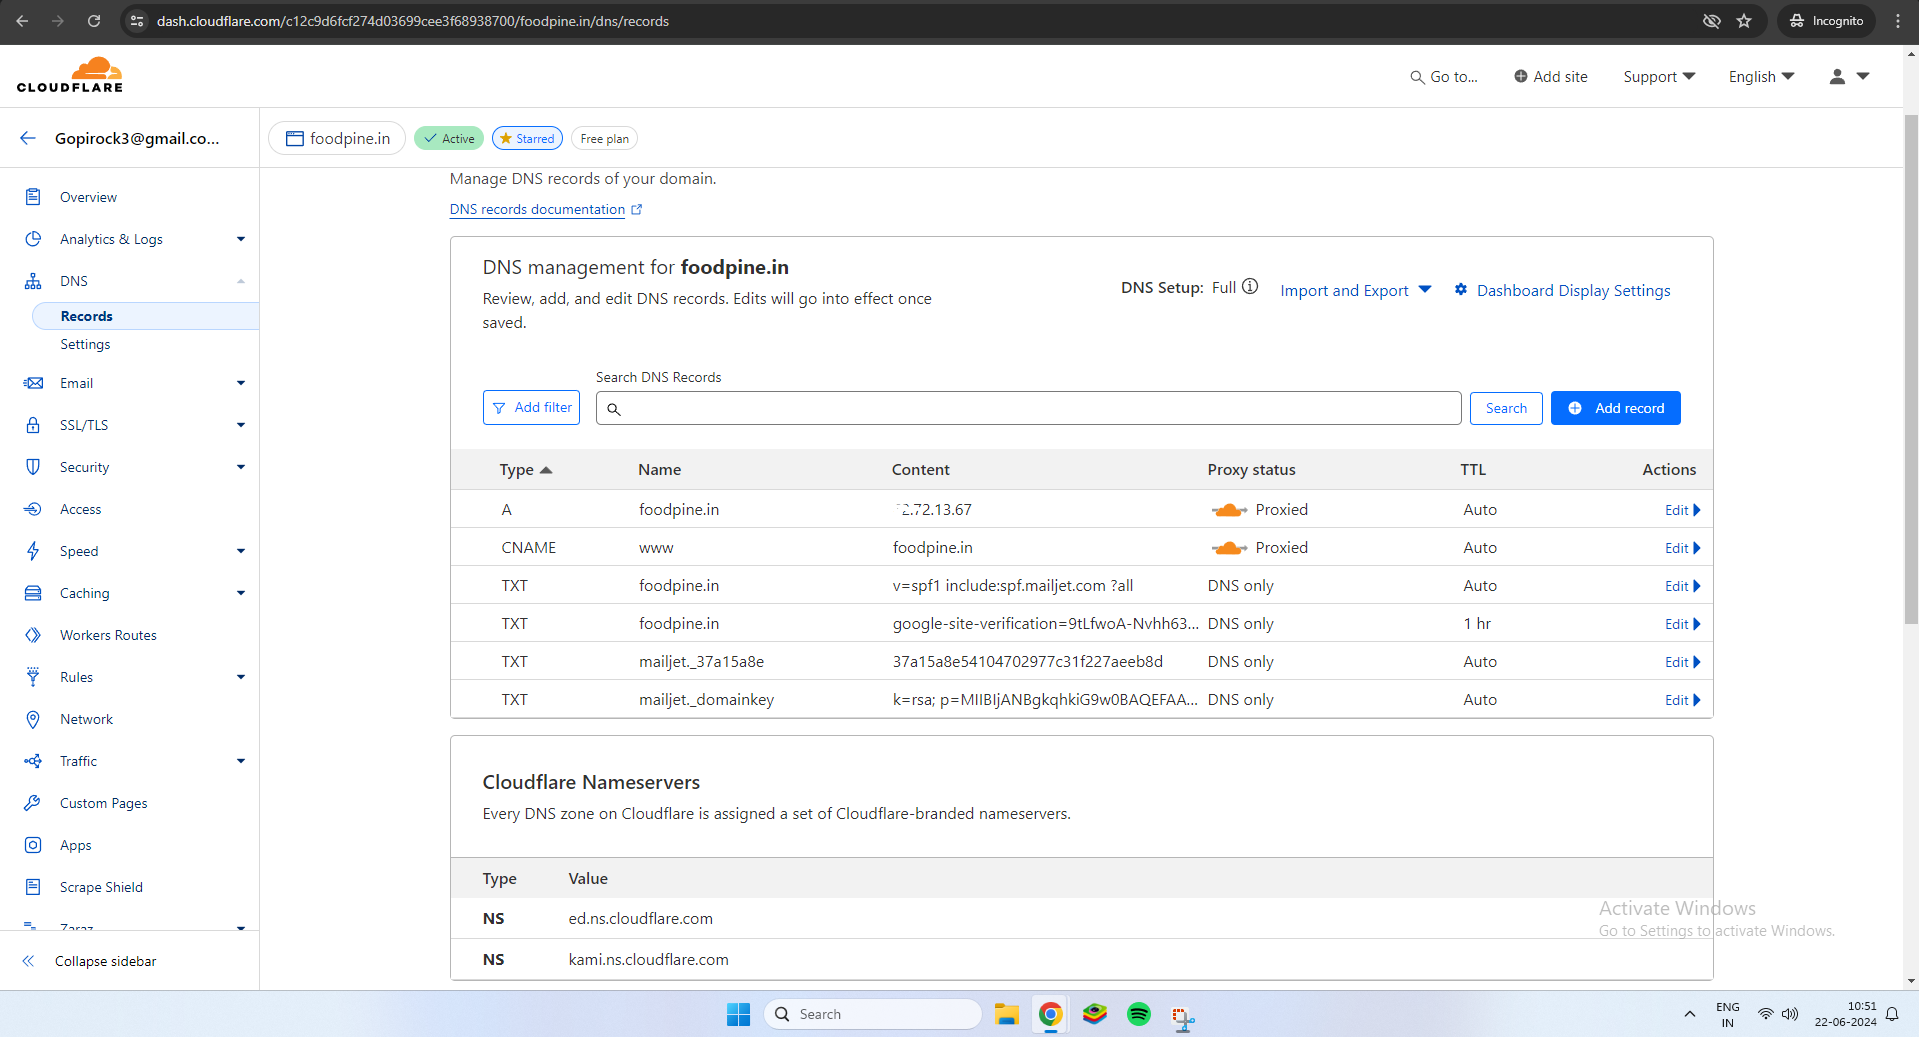Edit the mailjet._domainkey TXT record
The image size is (1919, 1037).
click(x=1682, y=700)
